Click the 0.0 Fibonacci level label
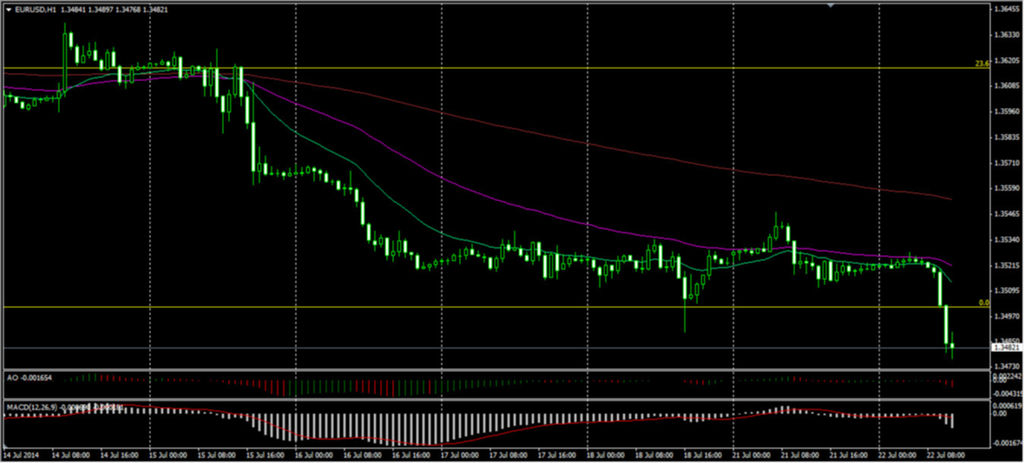The image size is (1024, 463). tap(983, 302)
